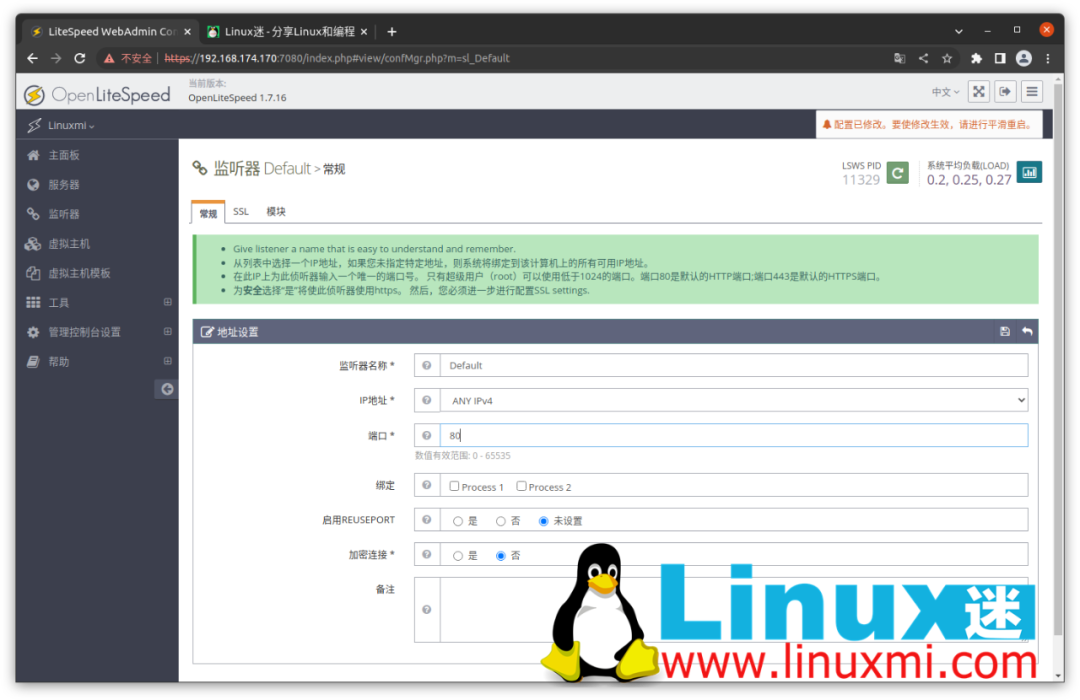Image resolution: width=1080 pixels, height=700 pixels.
Task: Toggle the browser side panel icon
Action: (999, 59)
